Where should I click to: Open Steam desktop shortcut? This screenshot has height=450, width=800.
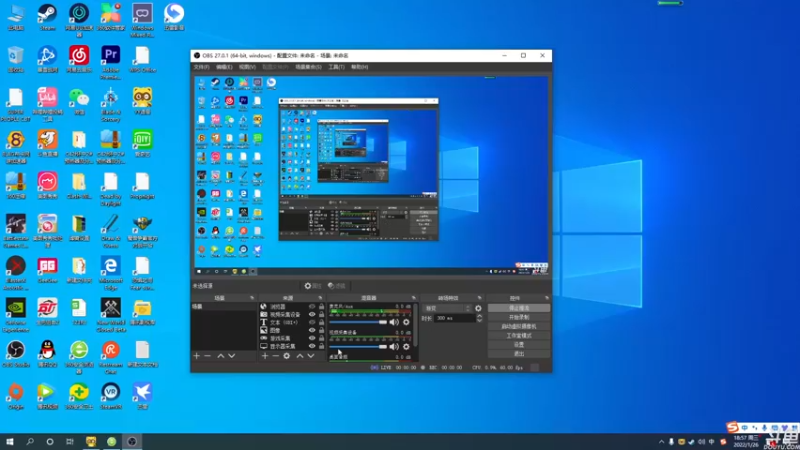47,17
